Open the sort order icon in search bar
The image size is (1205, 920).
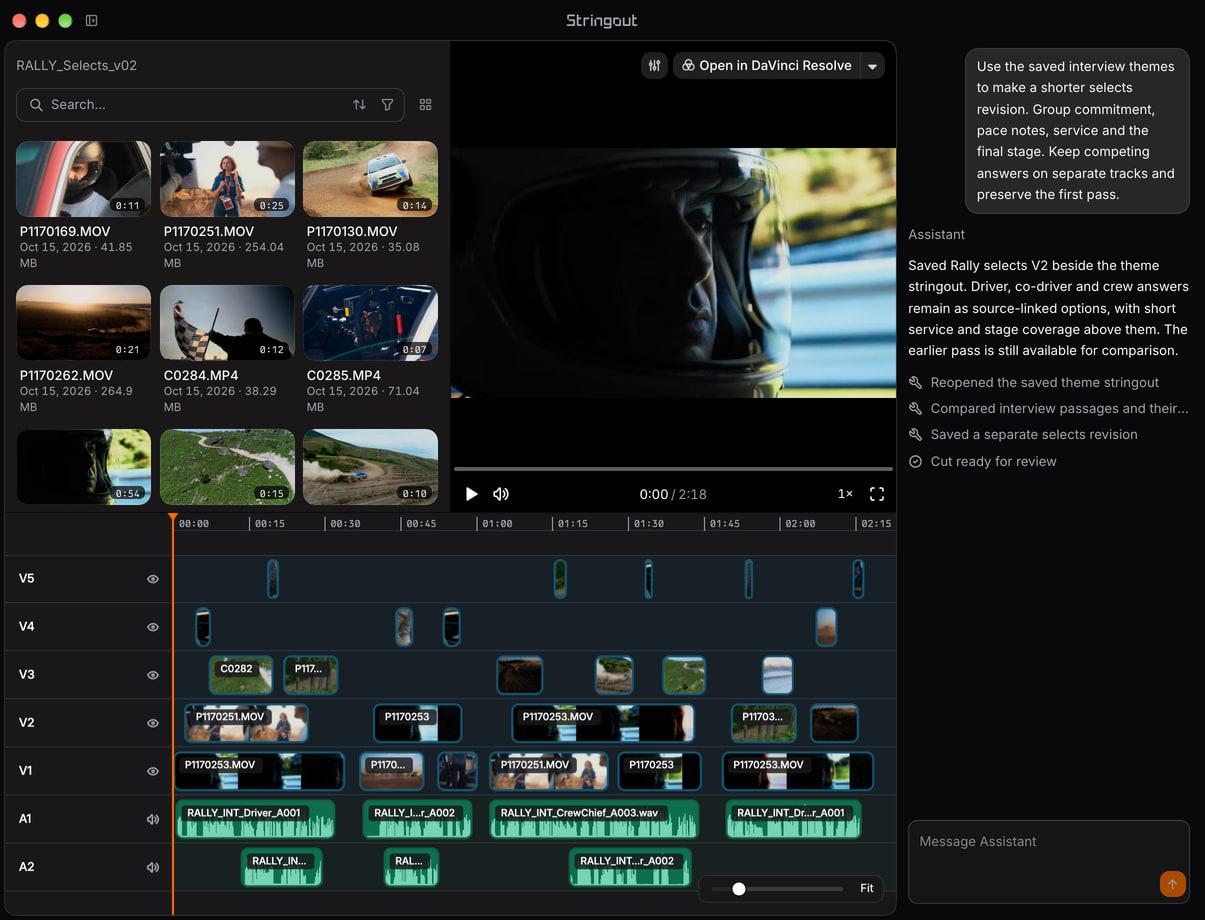359,104
